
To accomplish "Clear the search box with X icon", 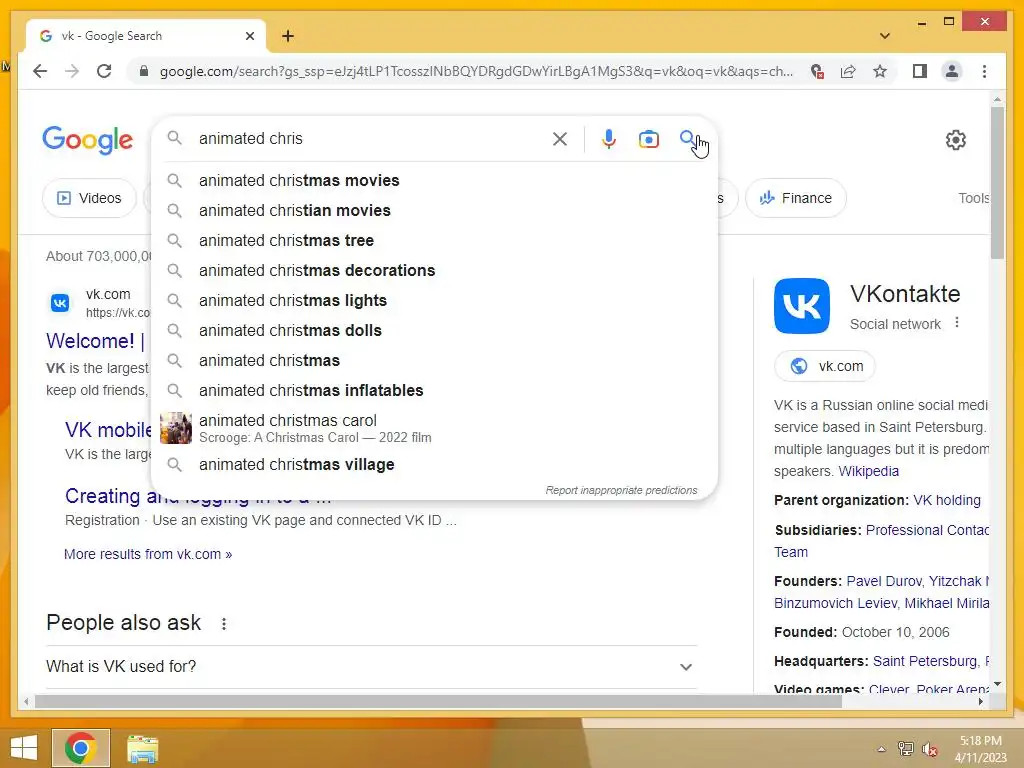I will [560, 139].
